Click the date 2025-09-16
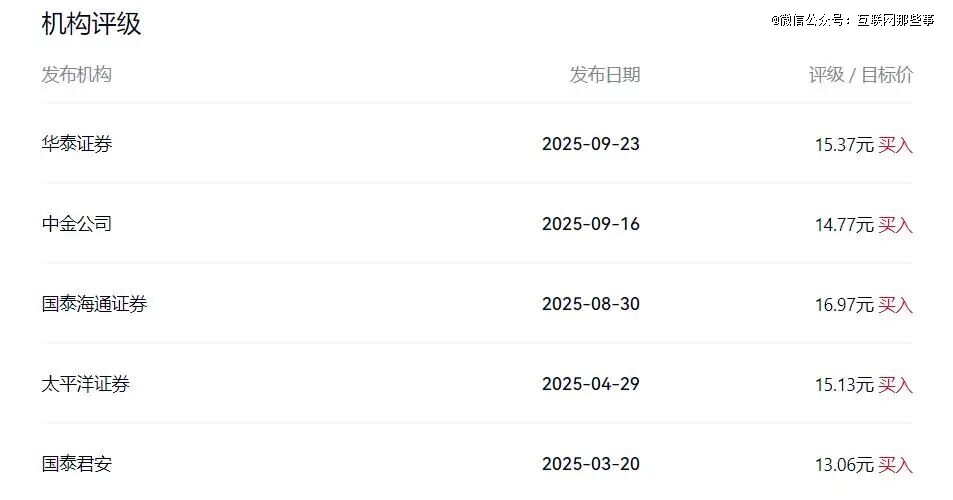This screenshot has height=500, width=953. click(590, 224)
